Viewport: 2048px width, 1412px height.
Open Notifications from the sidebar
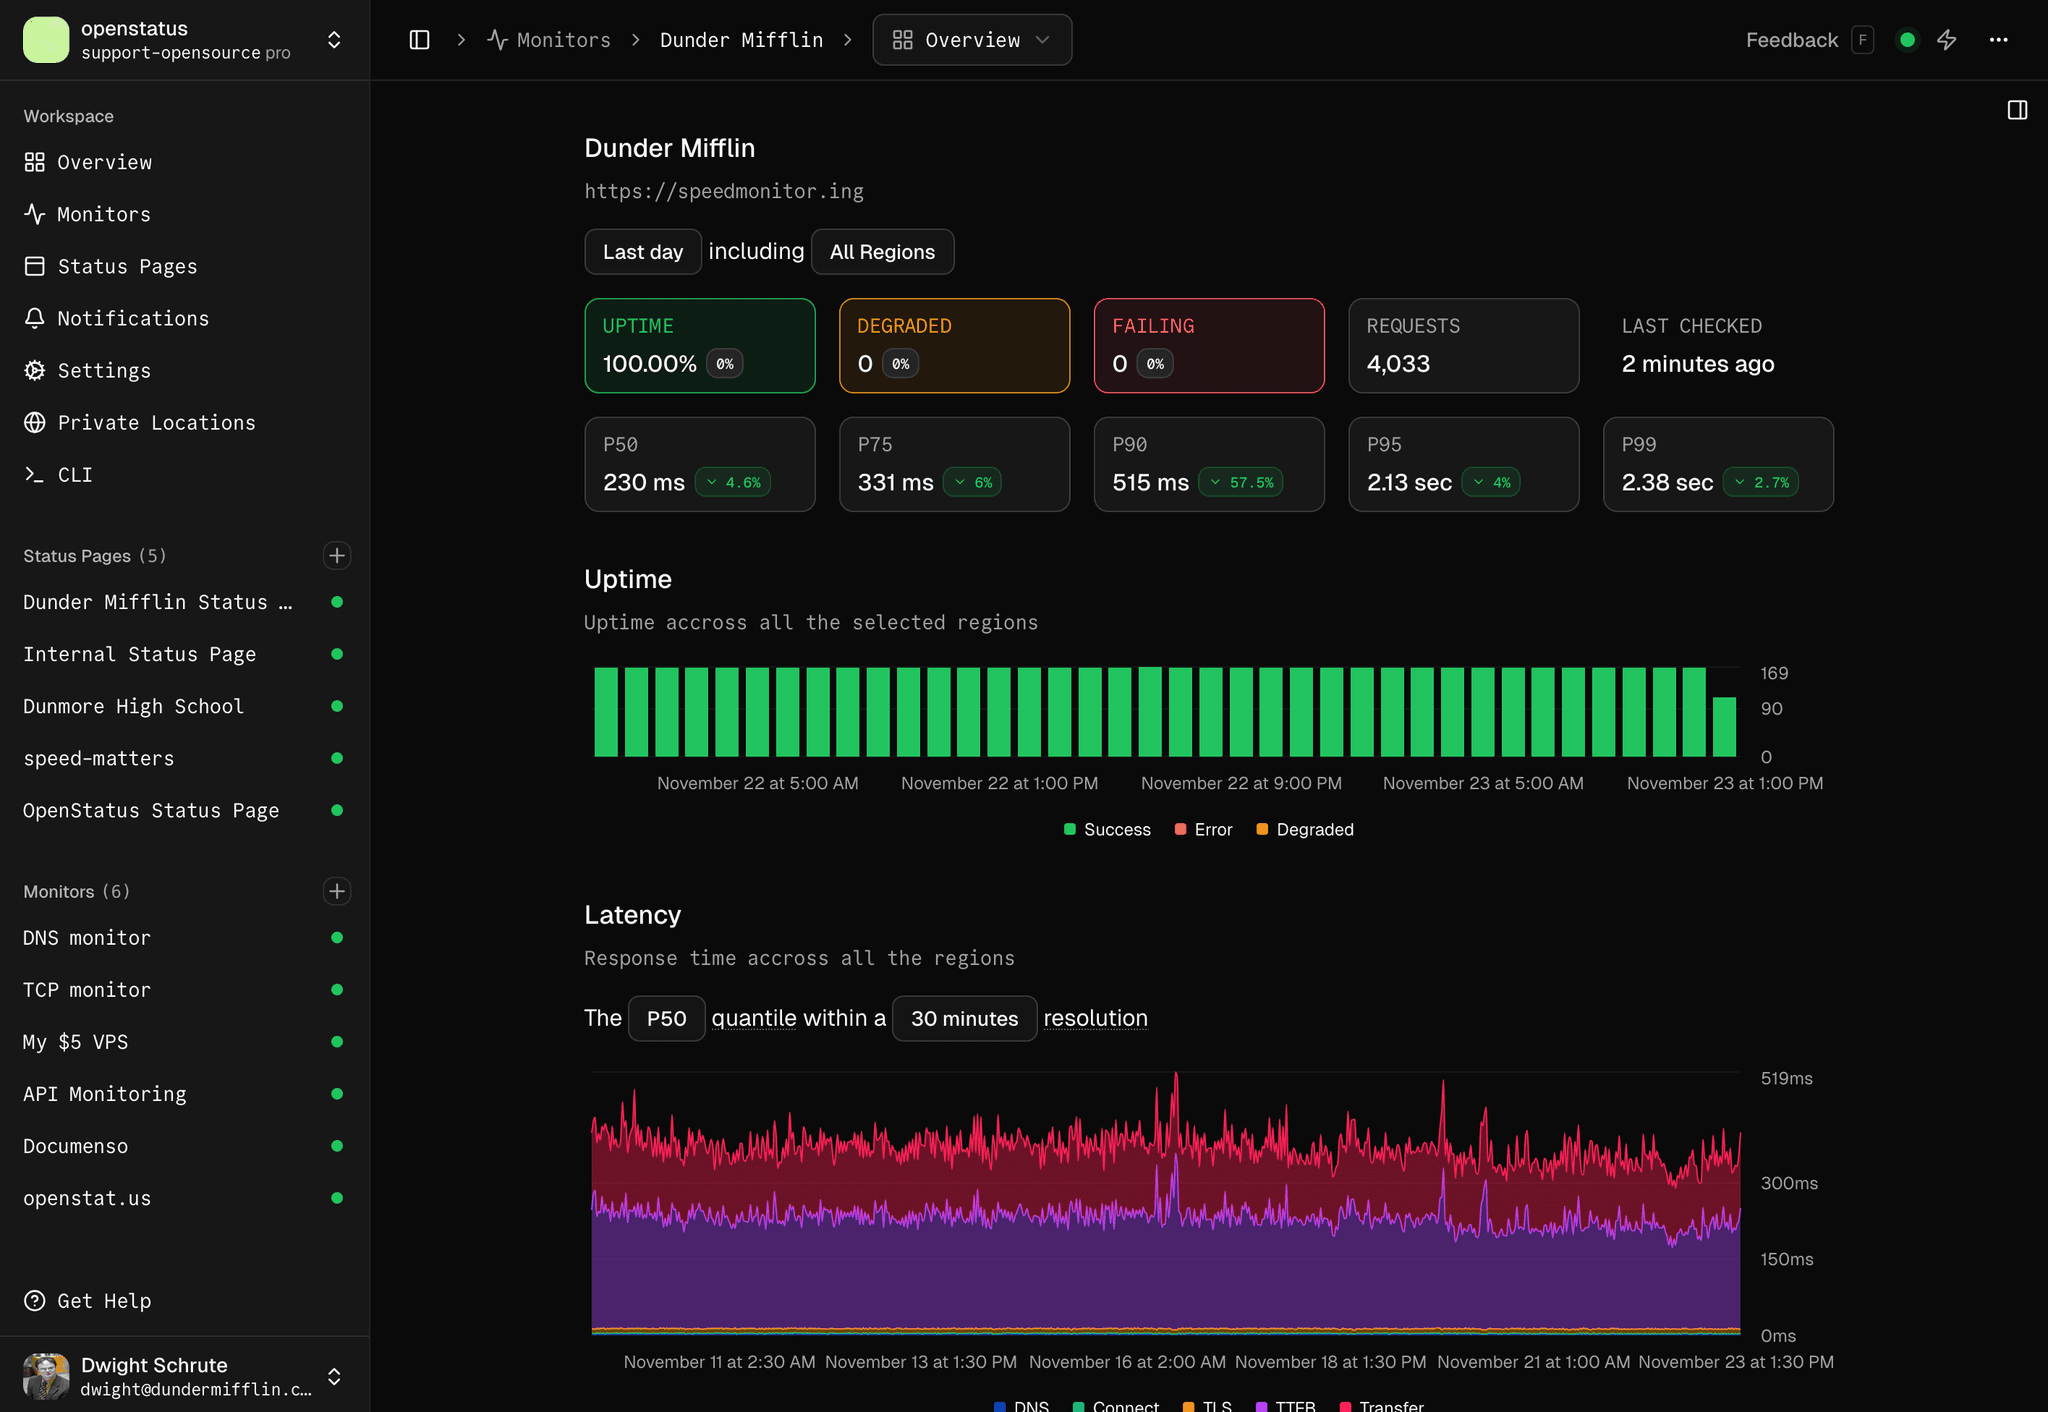[132, 318]
